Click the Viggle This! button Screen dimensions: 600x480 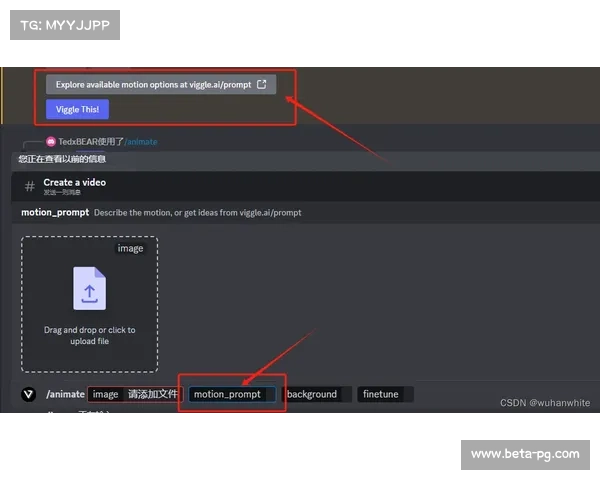tap(77, 109)
